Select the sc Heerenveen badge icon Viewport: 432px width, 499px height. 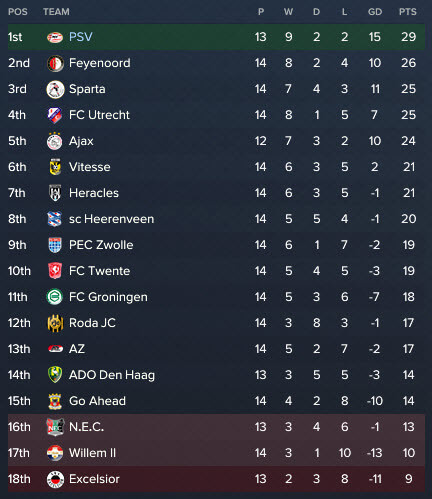pos(55,219)
